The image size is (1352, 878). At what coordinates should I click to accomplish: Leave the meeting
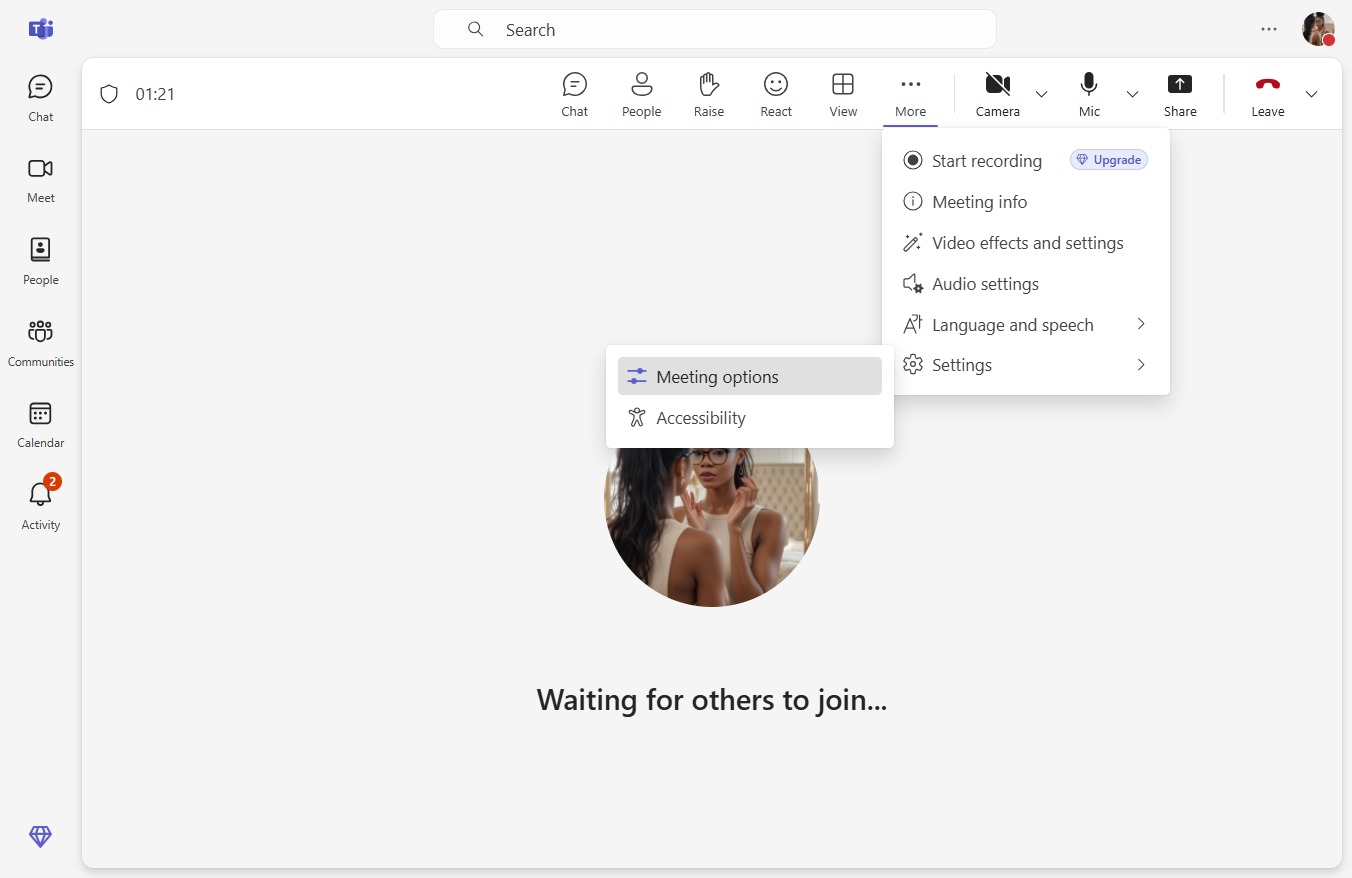1268,95
